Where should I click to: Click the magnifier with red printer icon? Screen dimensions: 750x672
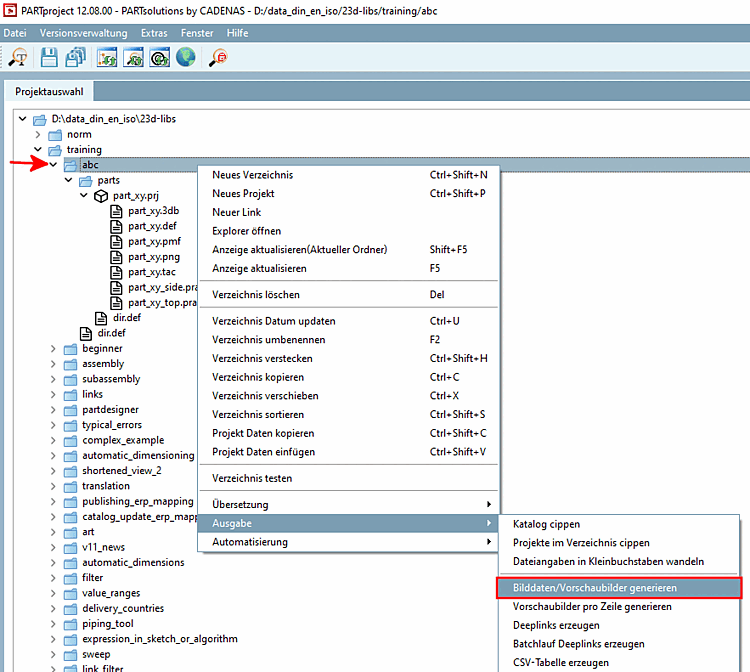tap(218, 57)
